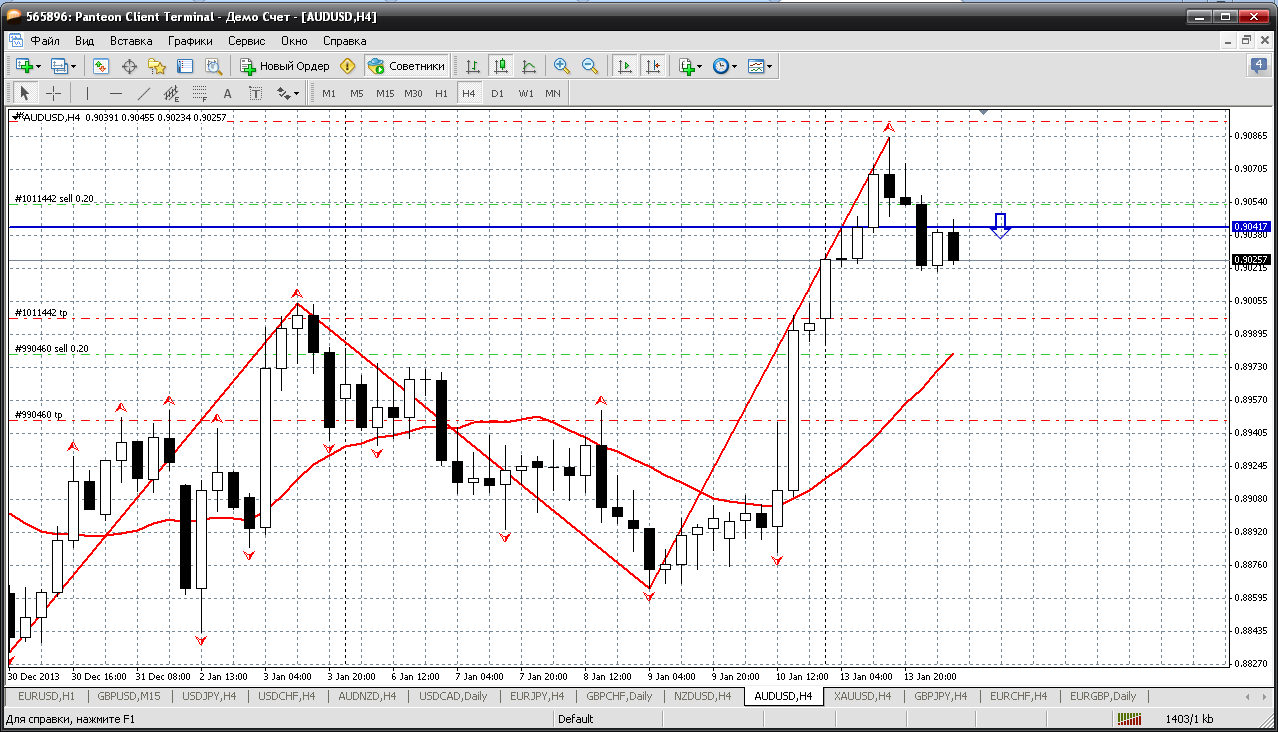1278x732 pixels.
Task: Add an indicator via the Indicators icon
Action: point(686,66)
